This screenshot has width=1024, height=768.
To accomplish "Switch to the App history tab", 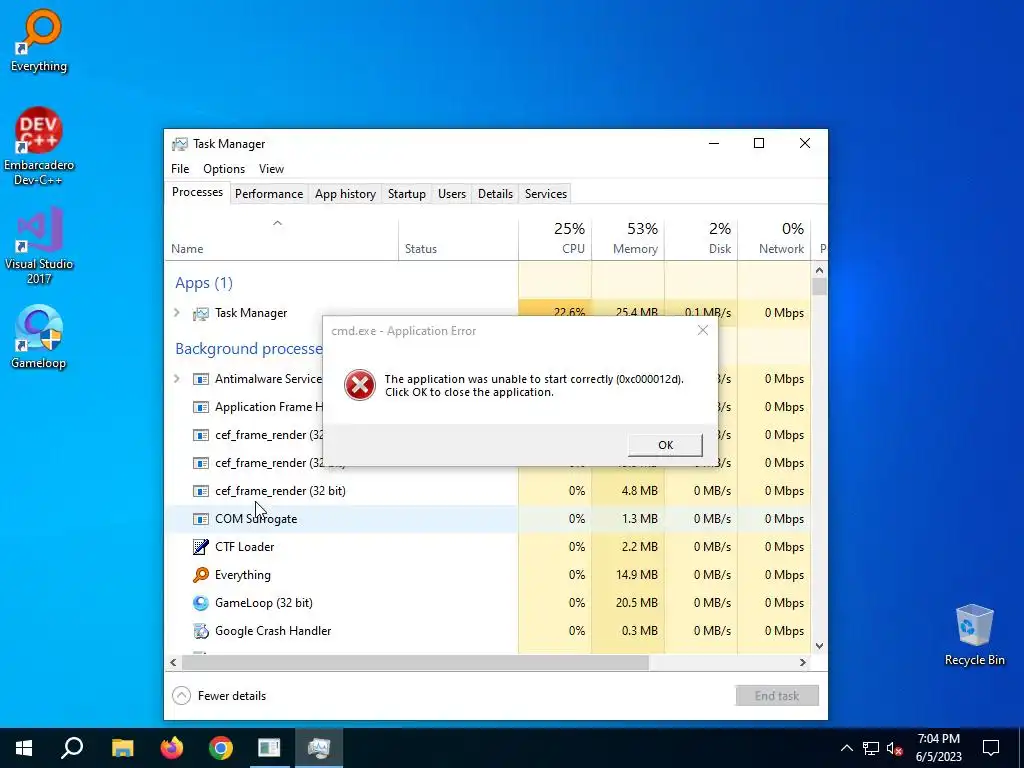I will (345, 194).
